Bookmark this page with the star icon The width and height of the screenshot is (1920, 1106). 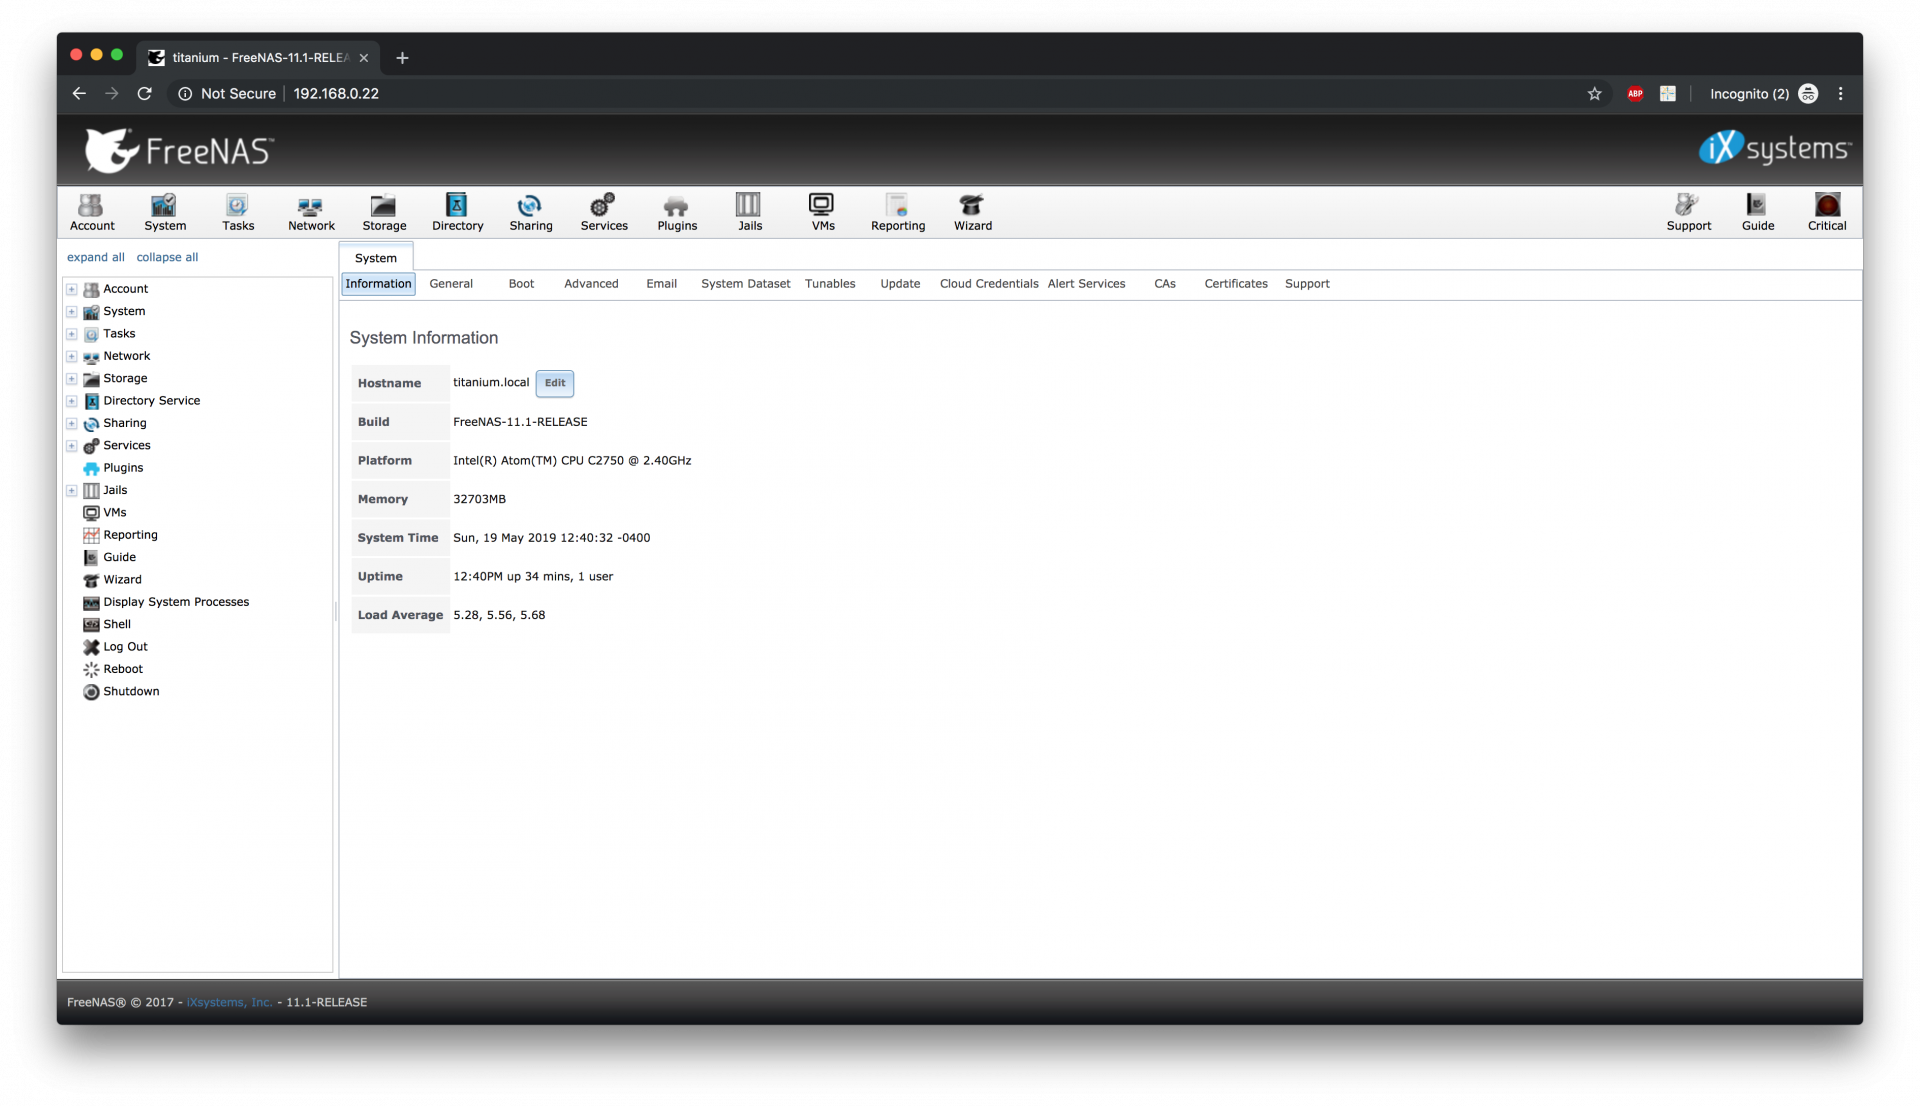pyautogui.click(x=1595, y=94)
